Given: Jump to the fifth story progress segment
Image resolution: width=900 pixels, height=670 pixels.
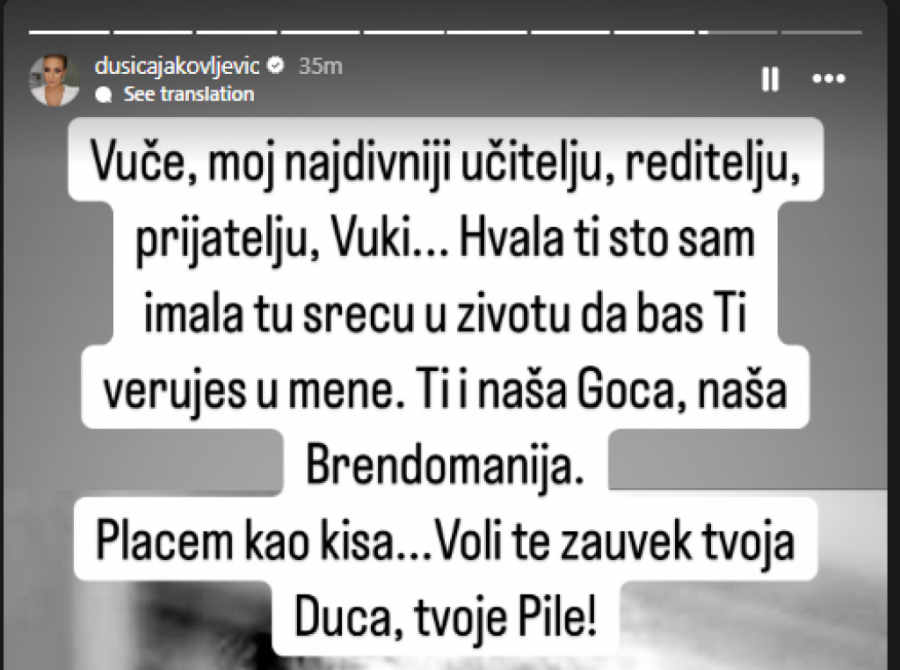Looking at the screenshot, I should tap(404, 32).
